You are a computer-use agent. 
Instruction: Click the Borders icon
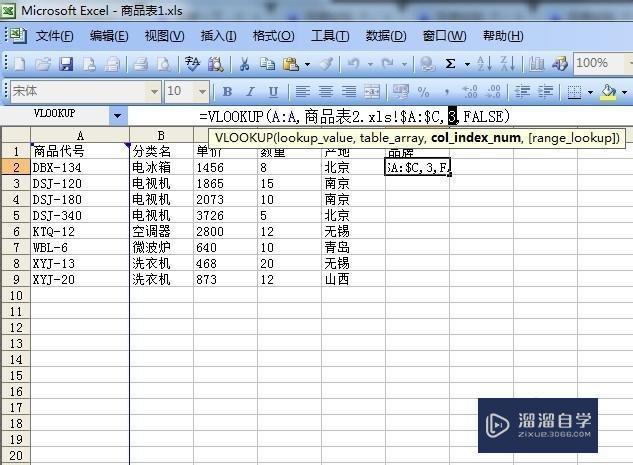click(x=574, y=92)
